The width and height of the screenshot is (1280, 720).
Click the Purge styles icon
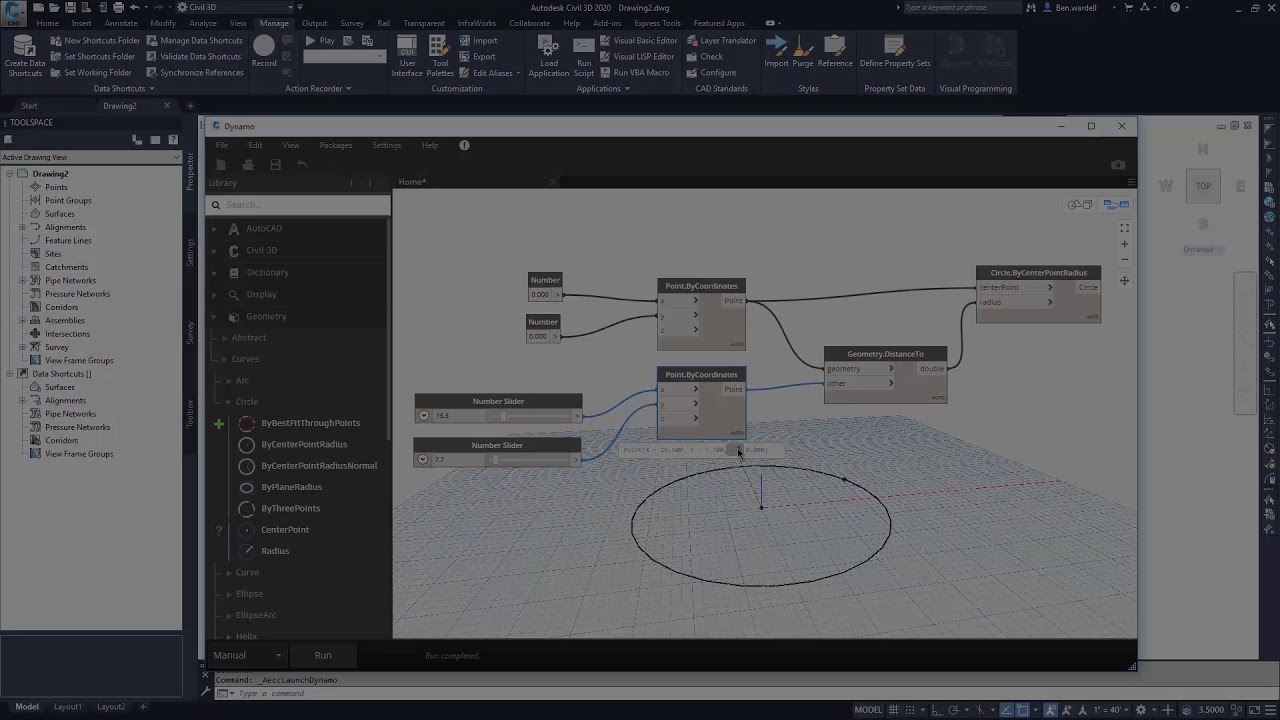point(803,46)
